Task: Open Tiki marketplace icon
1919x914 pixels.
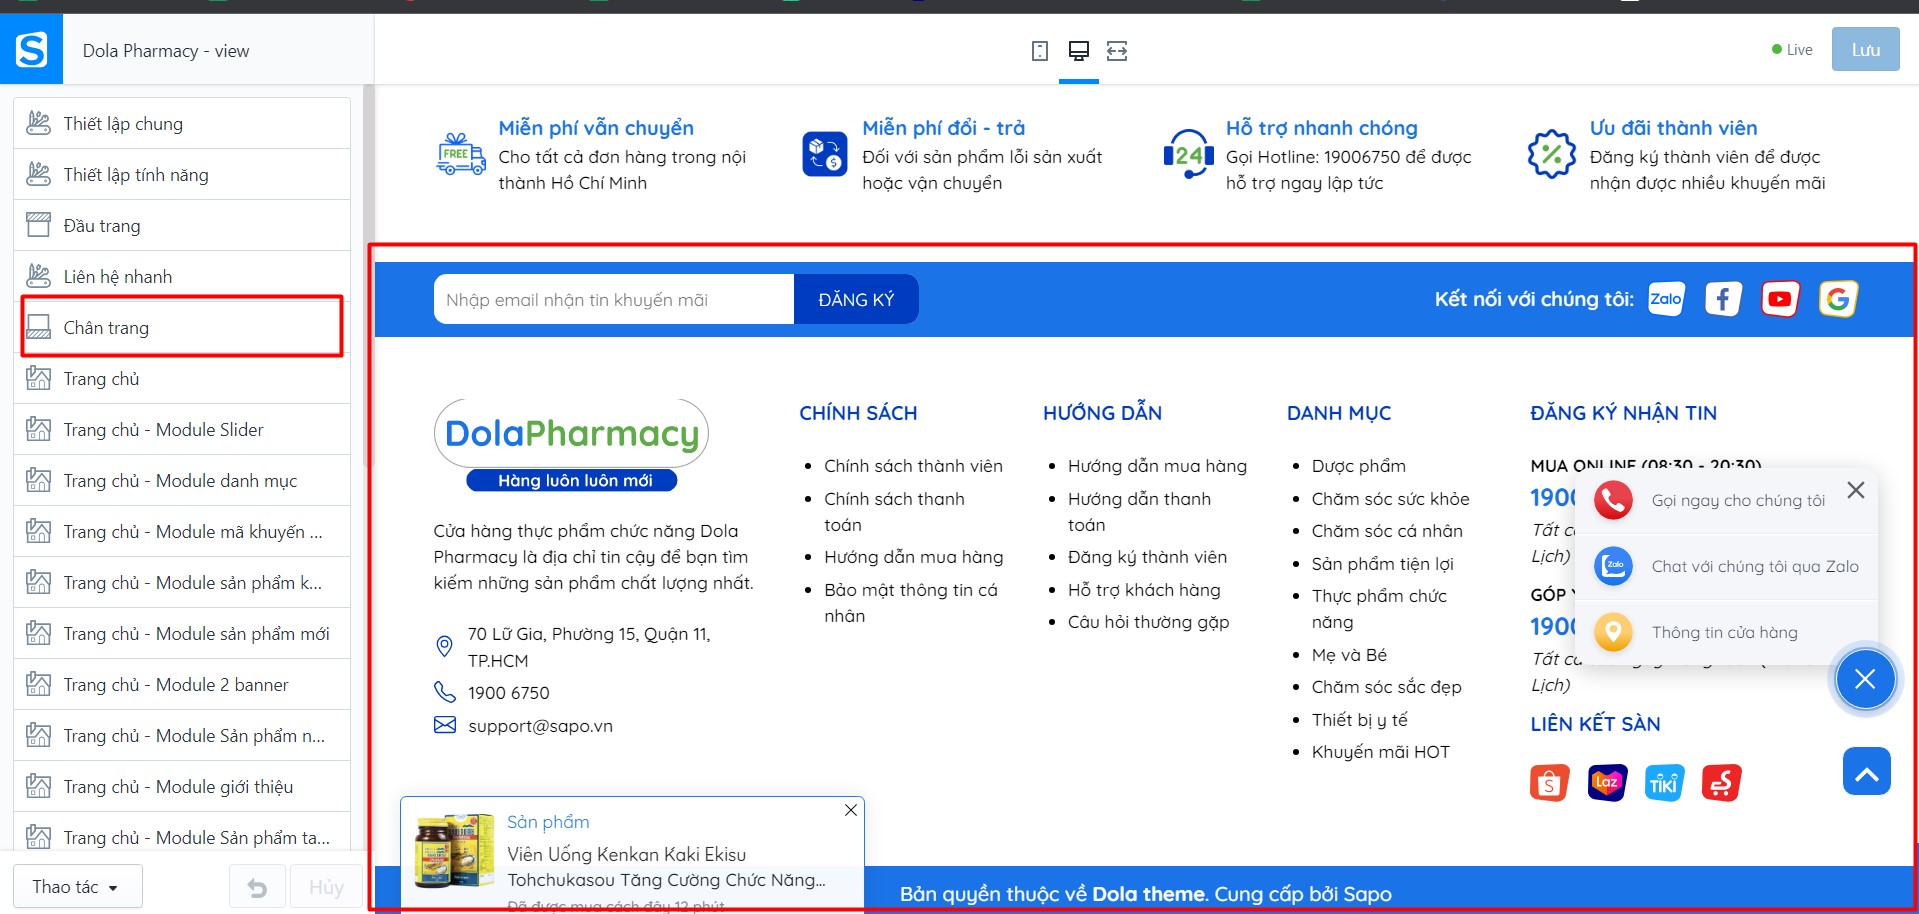Action: click(x=1664, y=783)
